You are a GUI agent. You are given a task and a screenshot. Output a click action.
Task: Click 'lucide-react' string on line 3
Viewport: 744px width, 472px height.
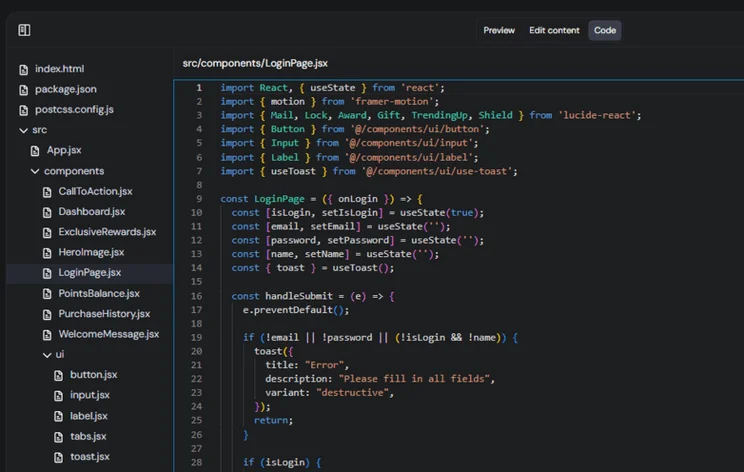596,115
